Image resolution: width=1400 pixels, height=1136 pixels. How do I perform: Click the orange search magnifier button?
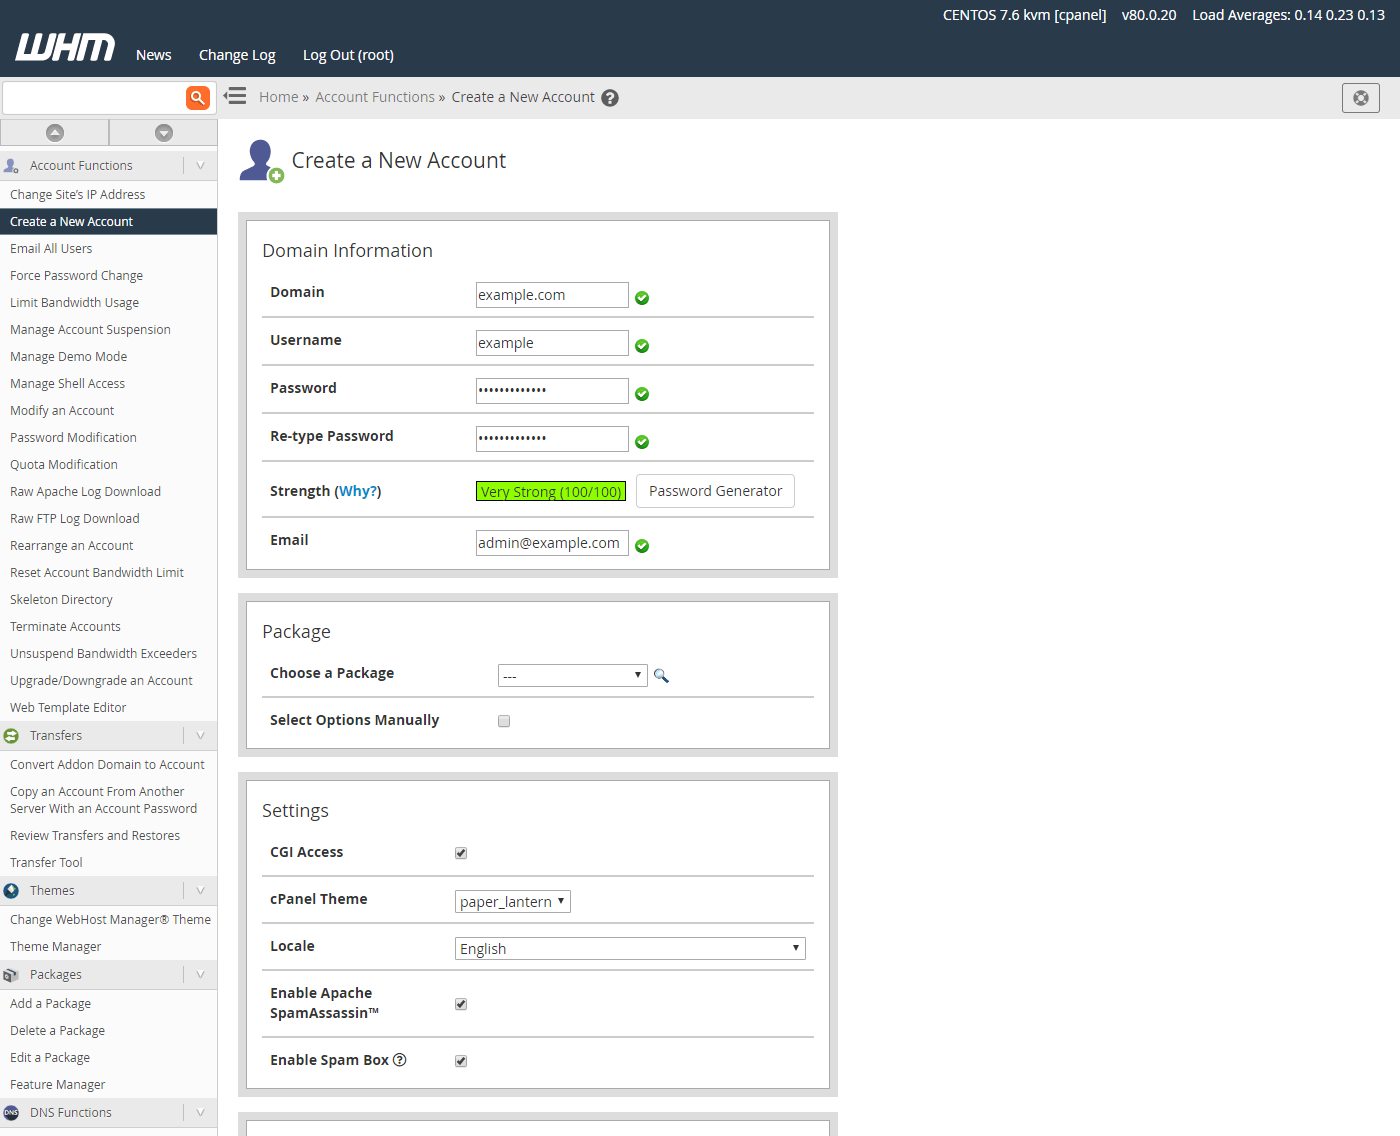click(x=198, y=97)
